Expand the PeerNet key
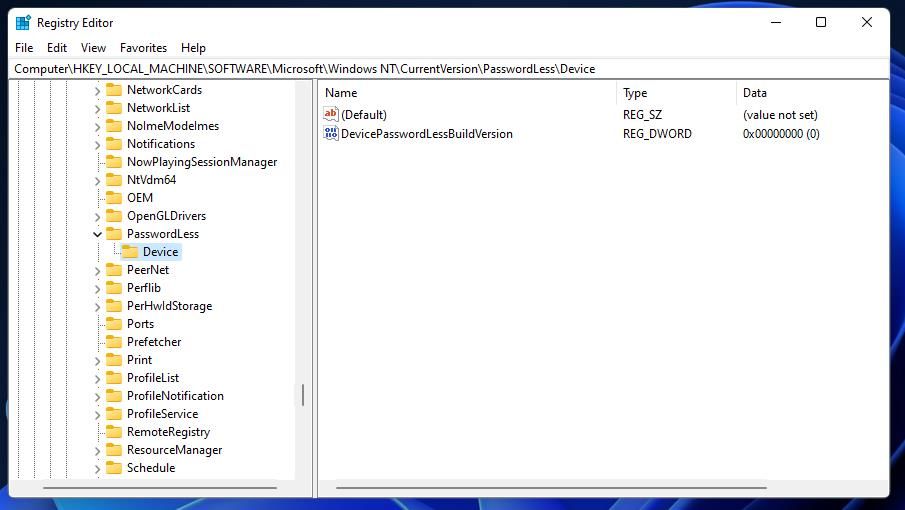Viewport: 905px width, 510px height. tap(98, 271)
